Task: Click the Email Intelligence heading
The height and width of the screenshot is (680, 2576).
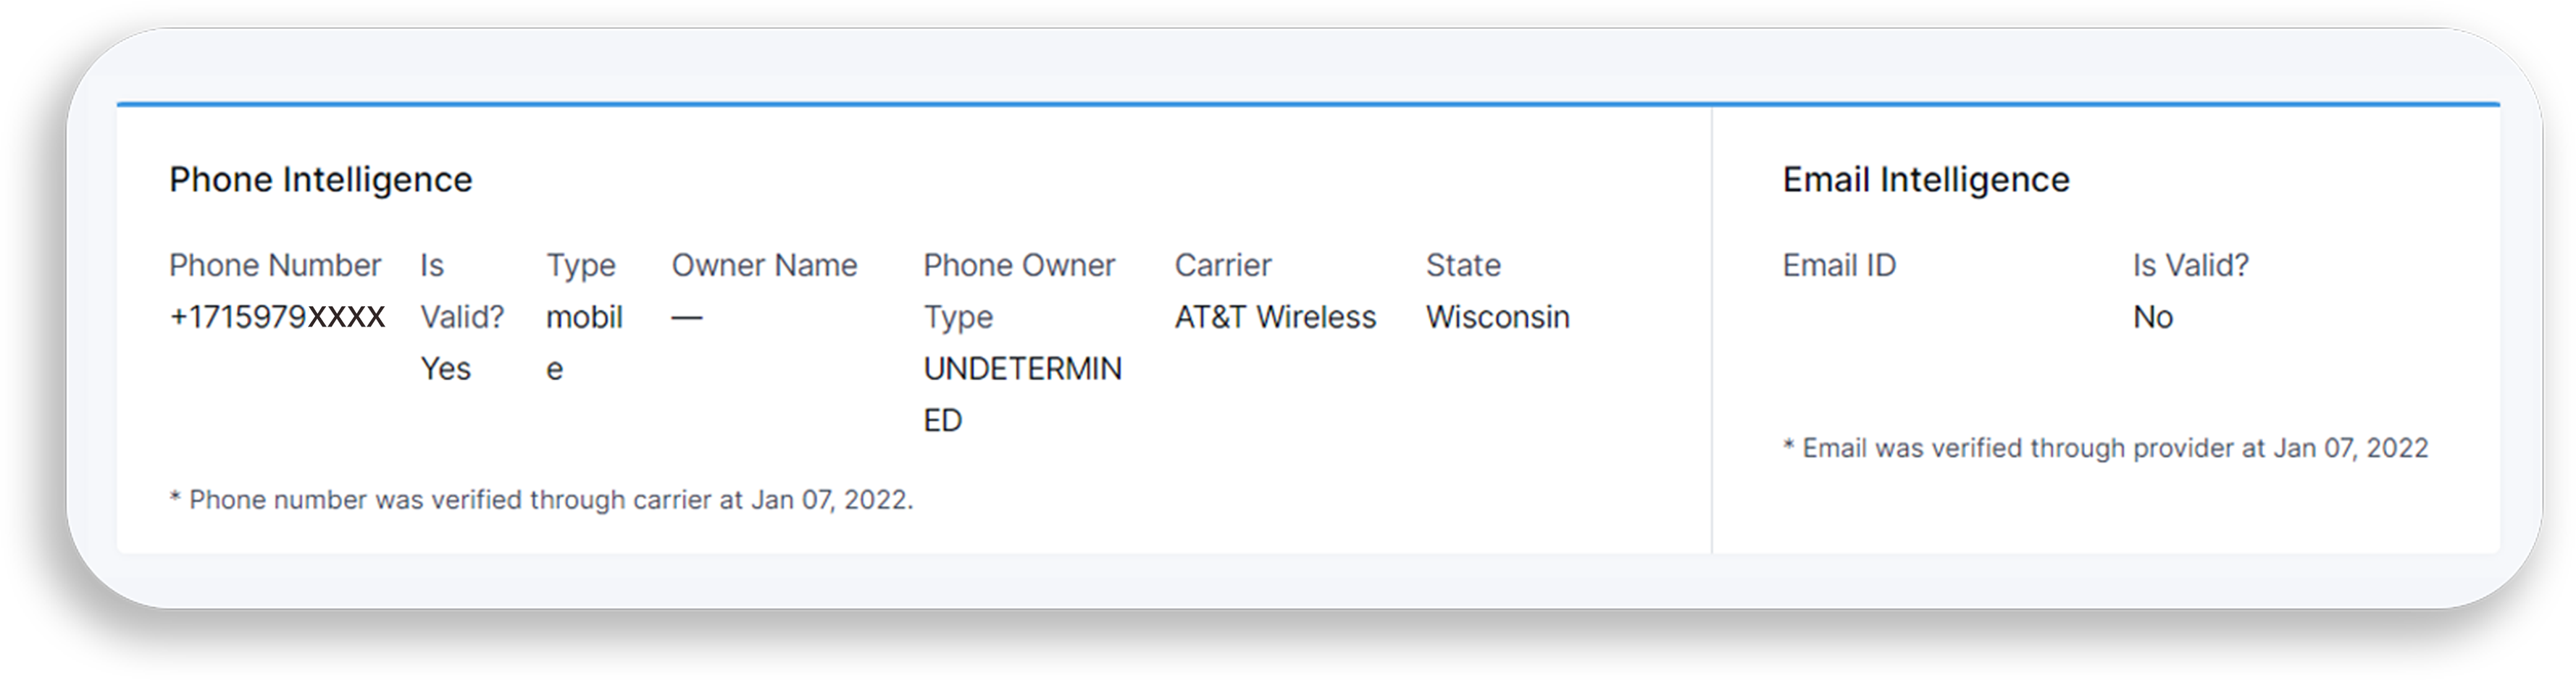Action: 1925,180
